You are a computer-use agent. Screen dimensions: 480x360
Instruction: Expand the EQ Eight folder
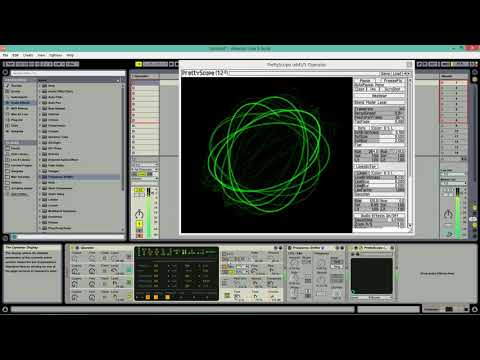tap(40, 143)
